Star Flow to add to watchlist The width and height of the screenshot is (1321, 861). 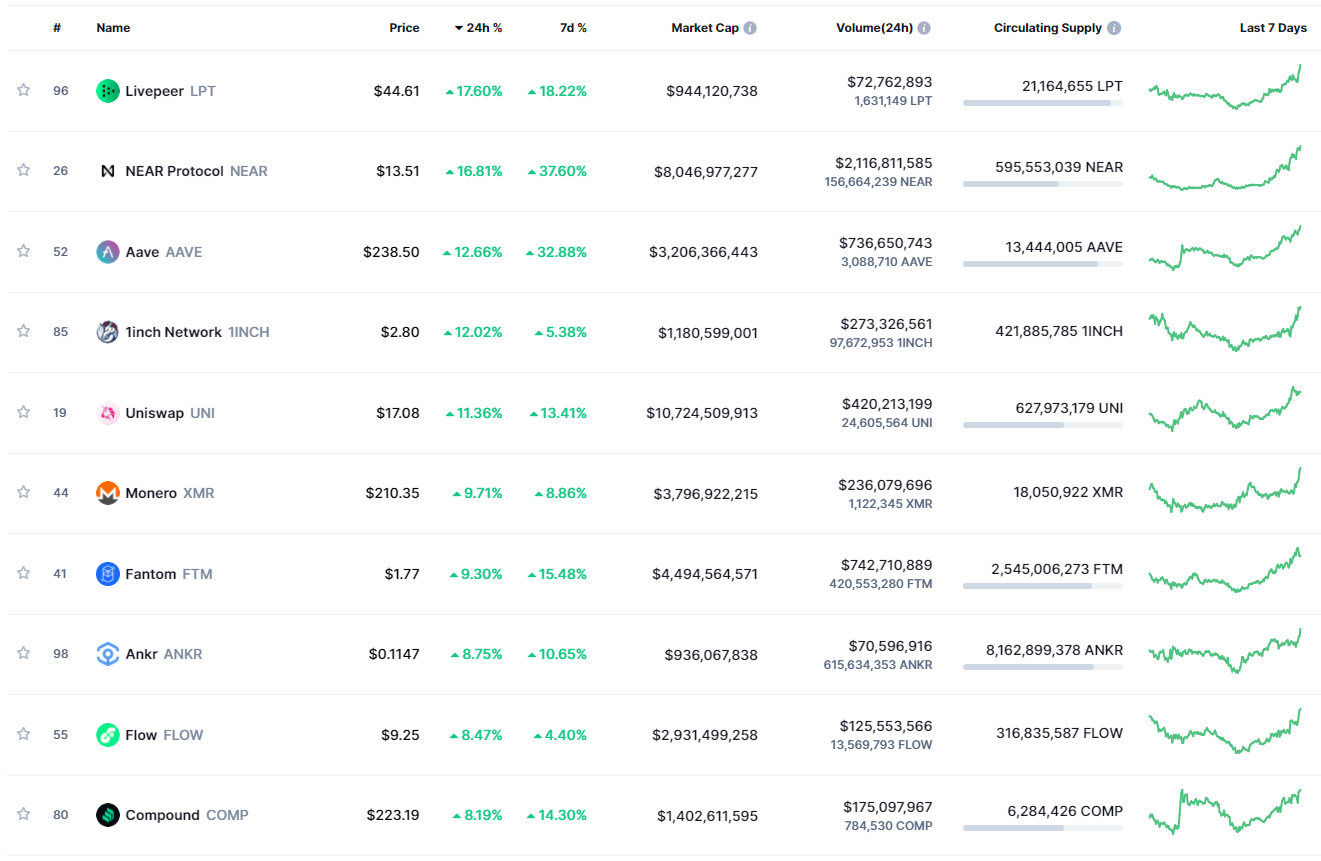pos(23,734)
